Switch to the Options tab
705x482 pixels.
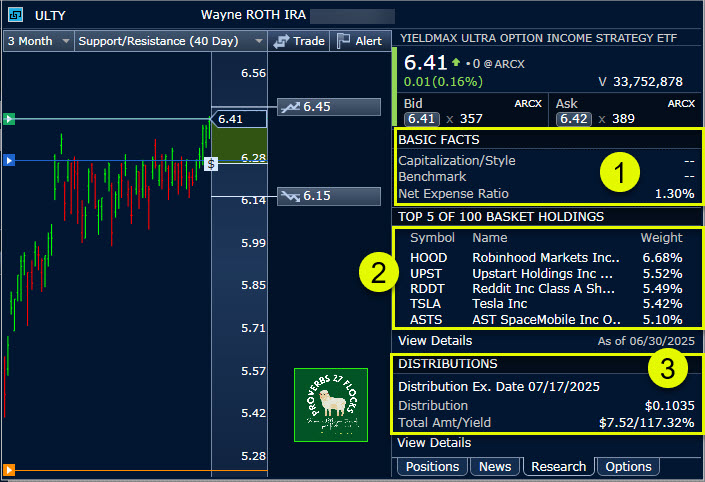pyautogui.click(x=628, y=466)
